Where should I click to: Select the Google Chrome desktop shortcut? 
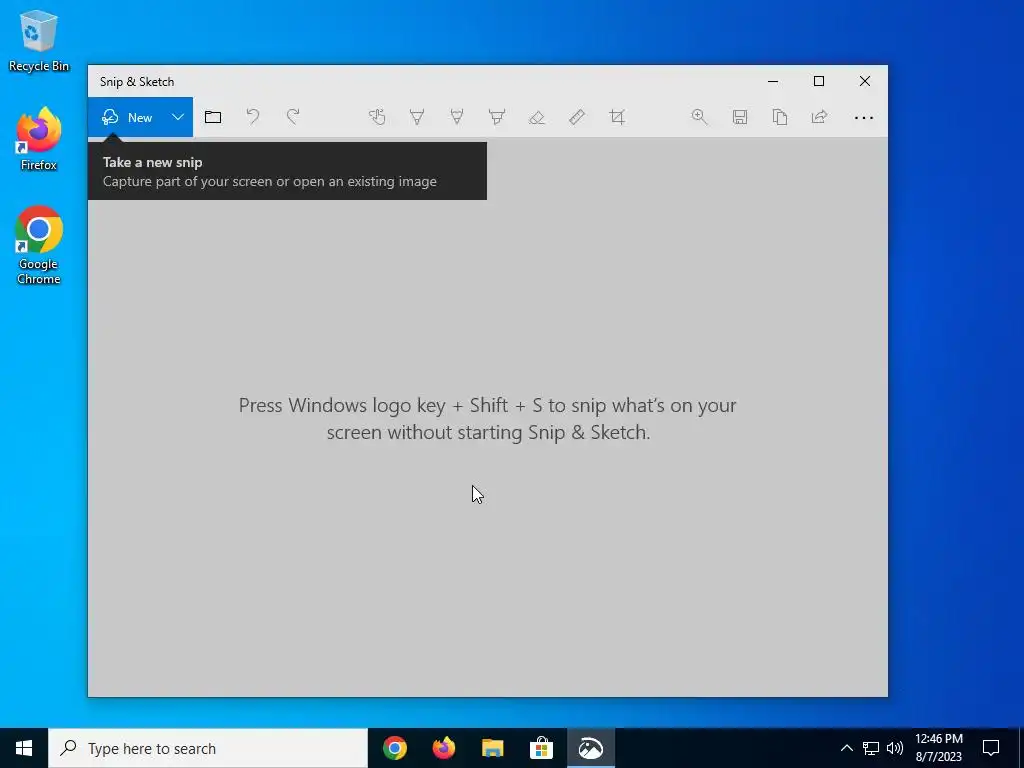coord(39,246)
